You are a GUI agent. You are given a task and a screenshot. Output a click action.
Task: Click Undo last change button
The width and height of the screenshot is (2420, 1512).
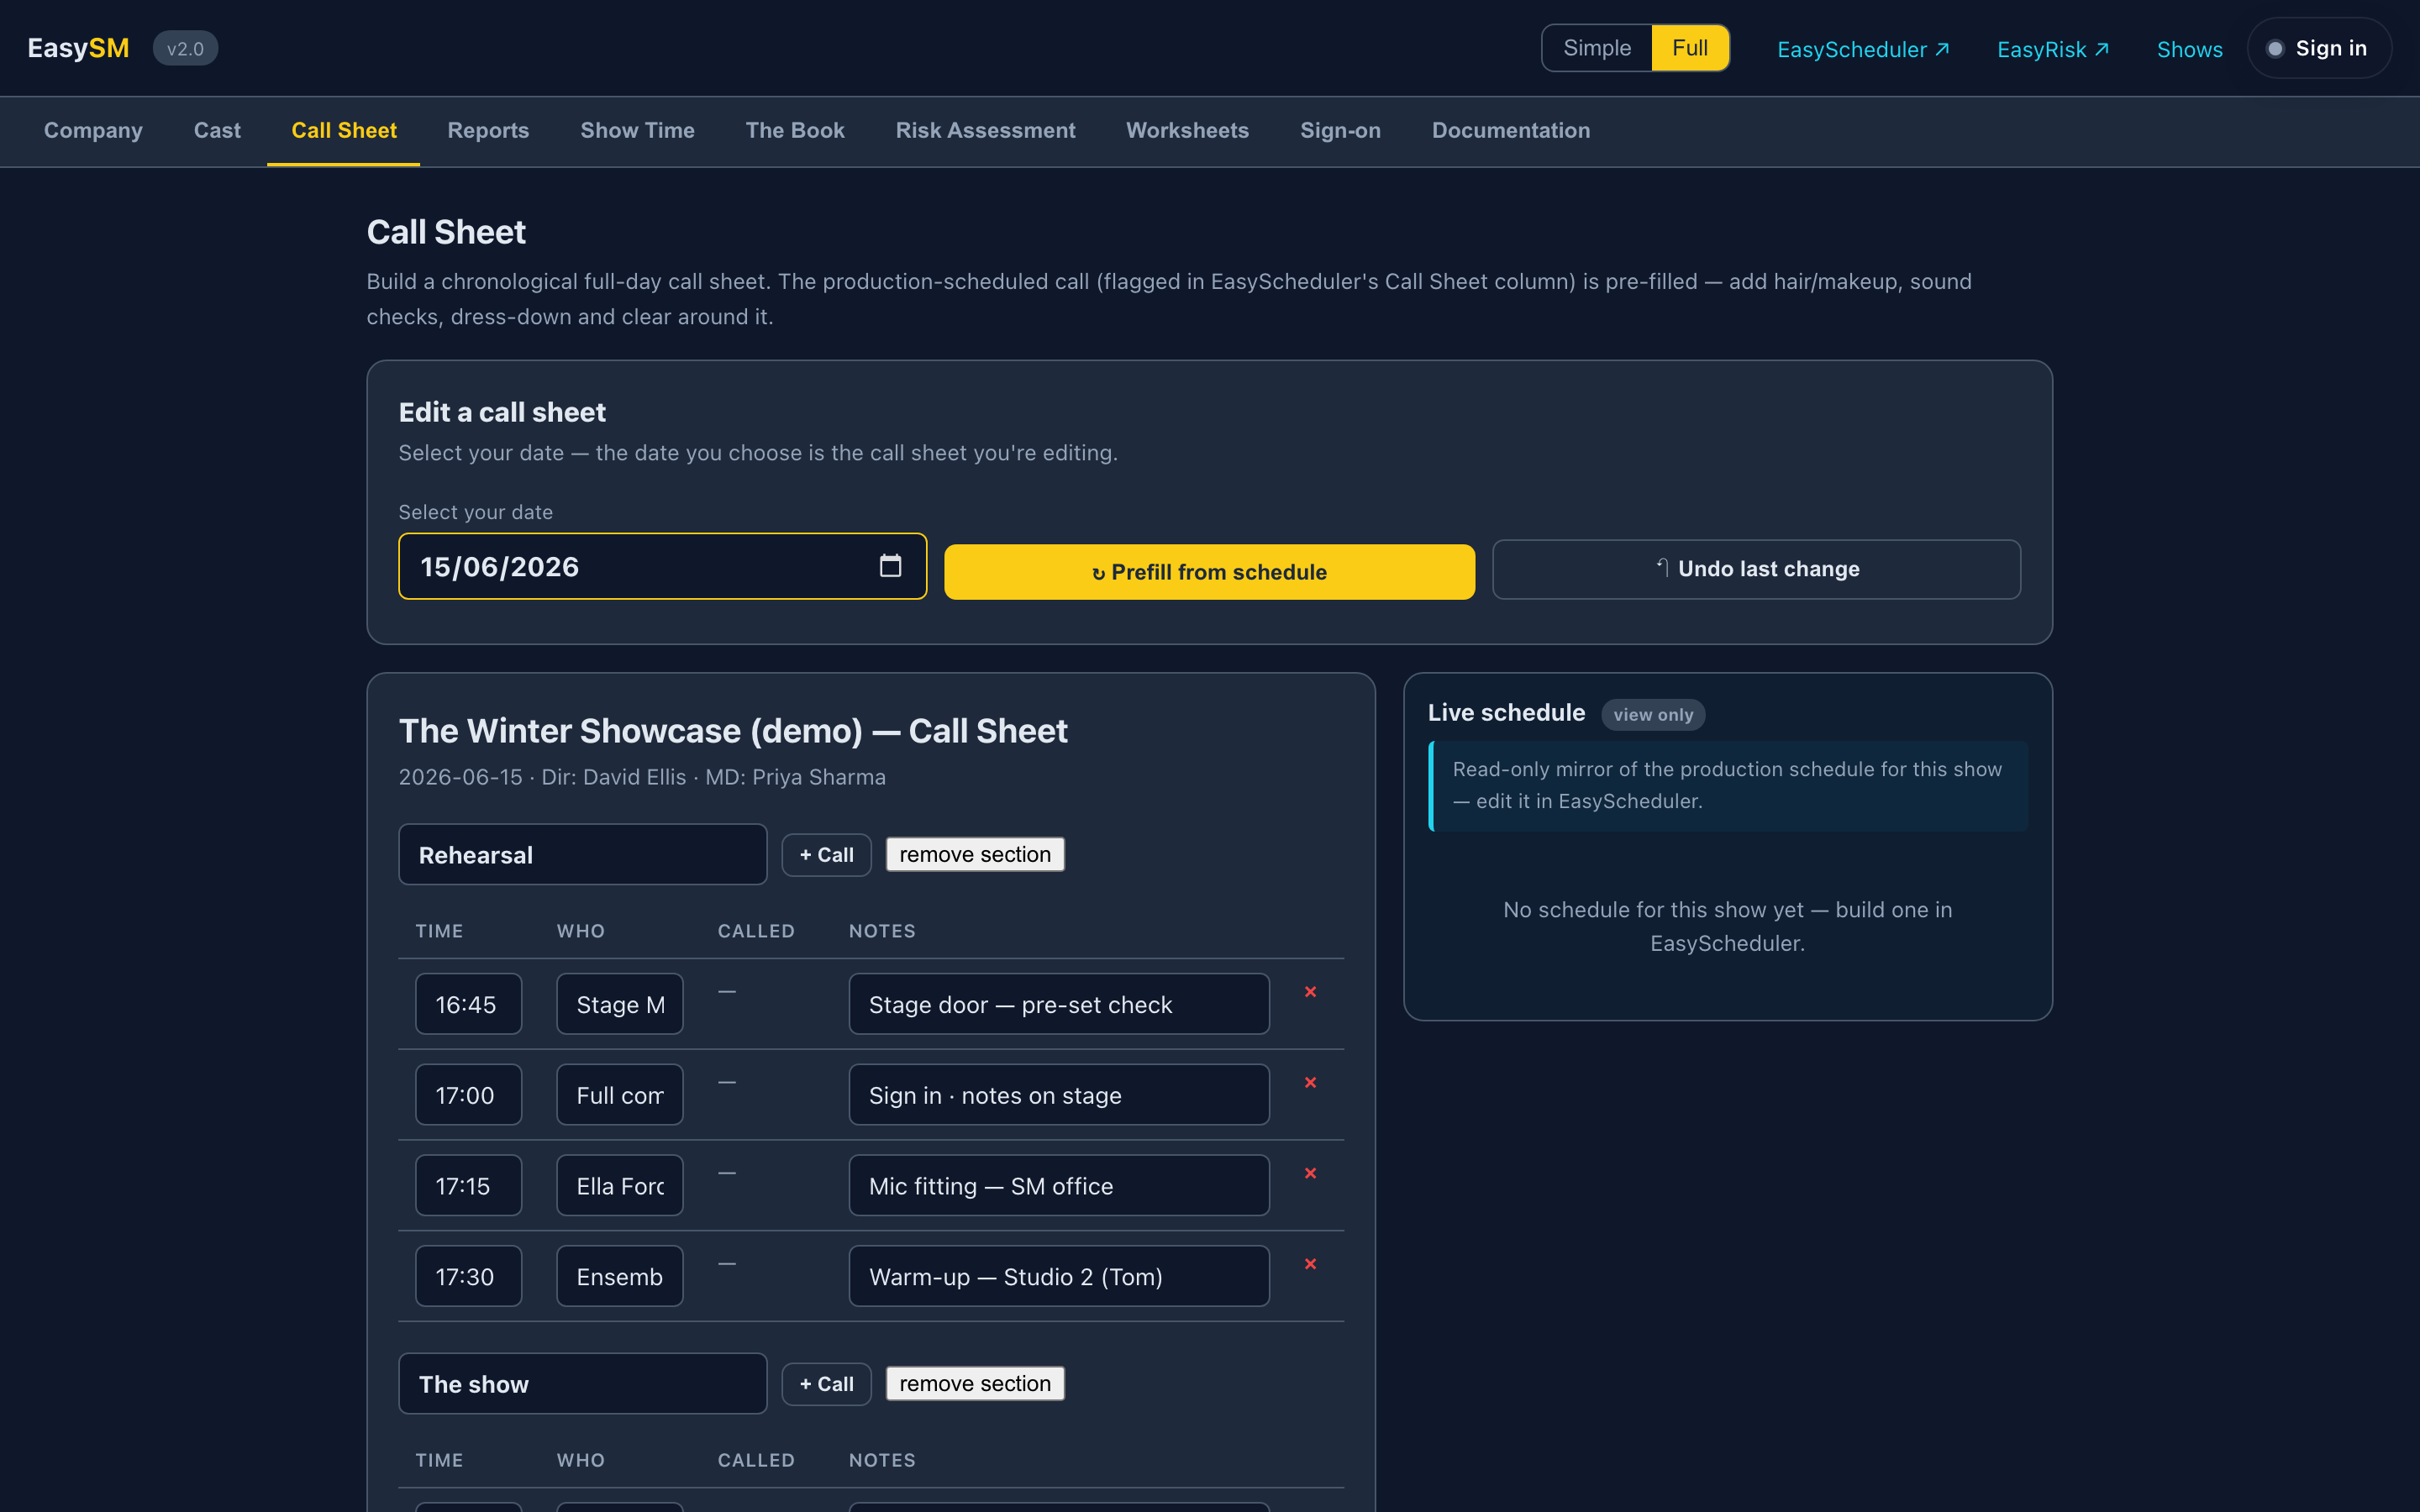point(1756,569)
